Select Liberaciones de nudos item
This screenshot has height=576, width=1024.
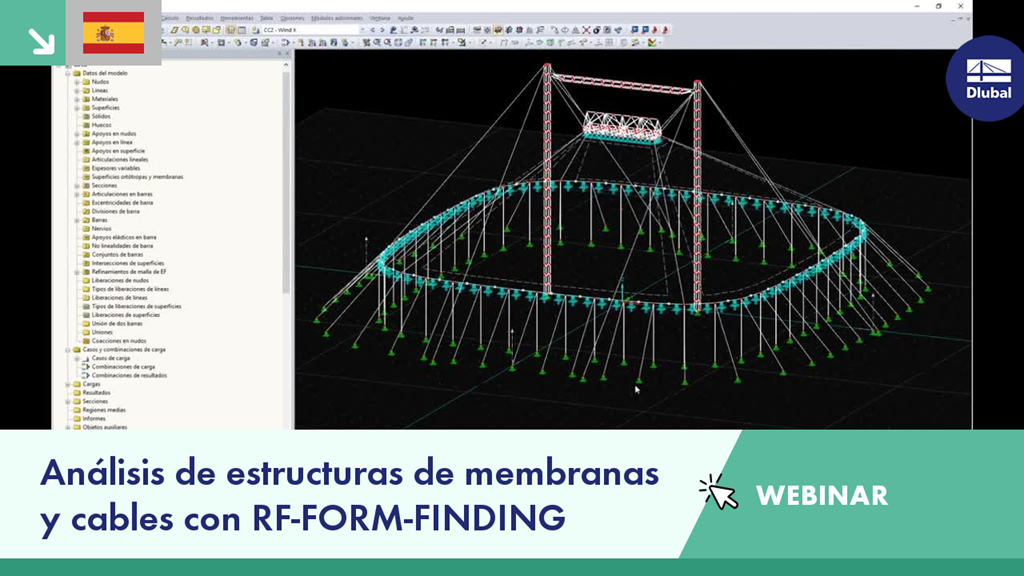tap(120, 280)
